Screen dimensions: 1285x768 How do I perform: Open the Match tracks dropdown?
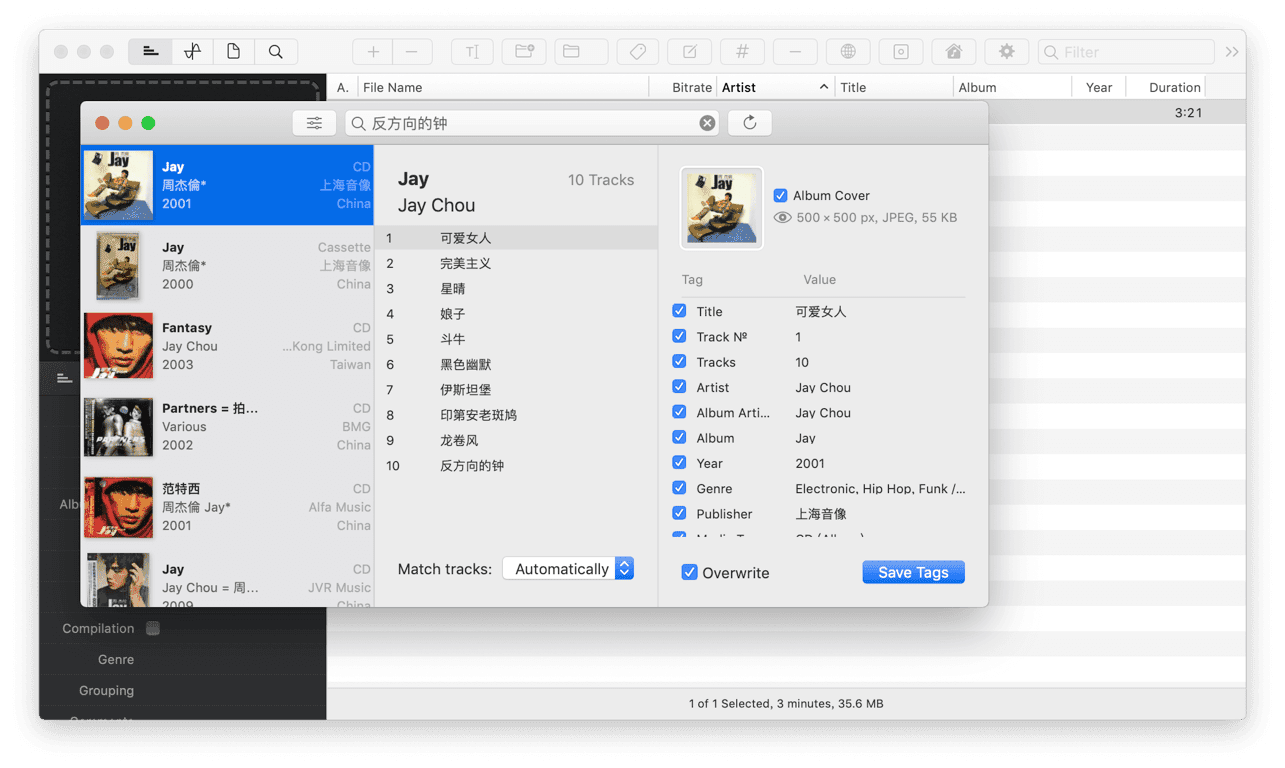tap(568, 568)
